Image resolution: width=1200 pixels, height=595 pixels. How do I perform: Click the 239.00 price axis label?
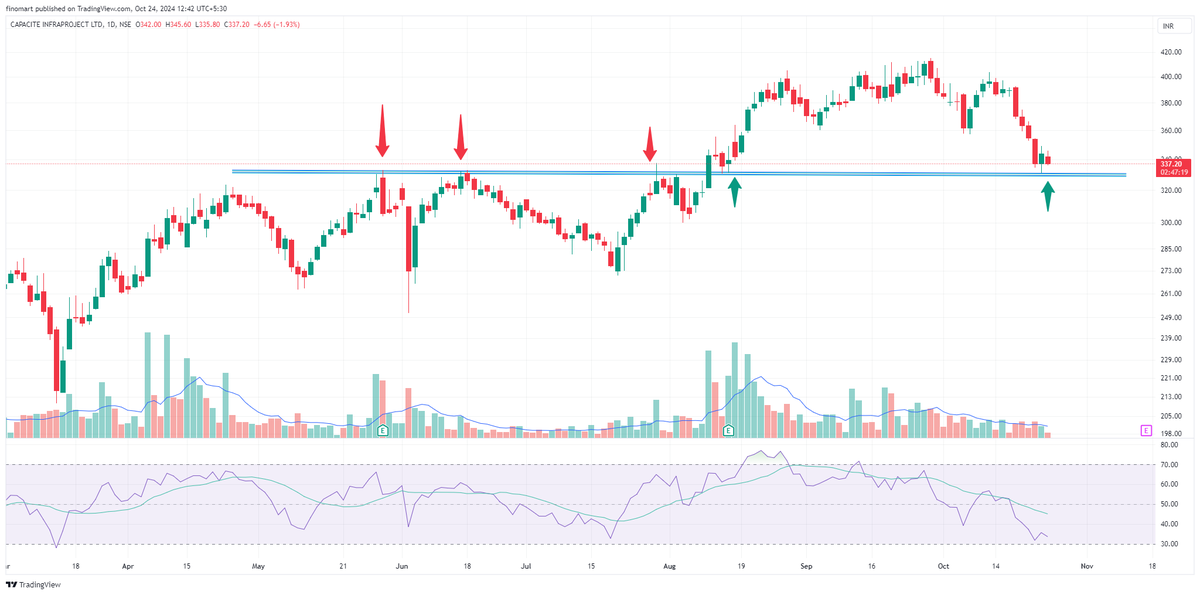(x=1170, y=339)
